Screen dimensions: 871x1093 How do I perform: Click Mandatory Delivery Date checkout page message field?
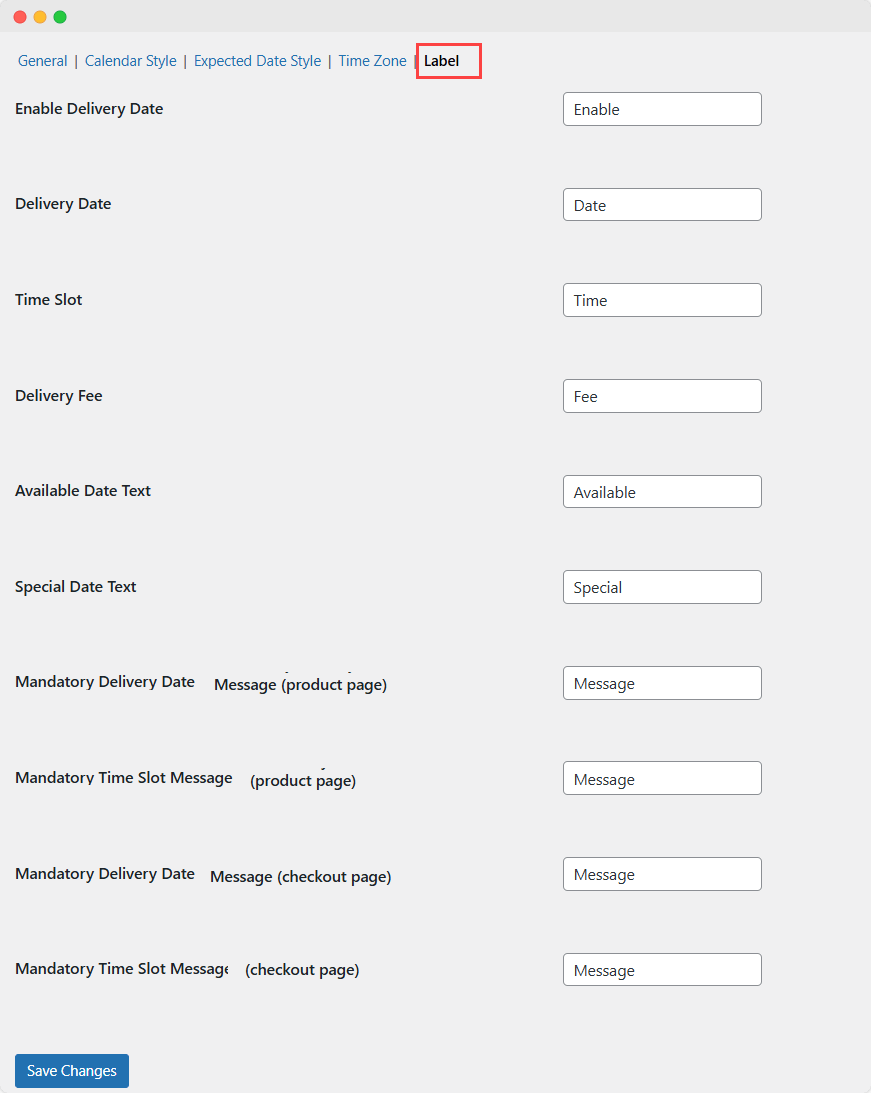coord(662,874)
